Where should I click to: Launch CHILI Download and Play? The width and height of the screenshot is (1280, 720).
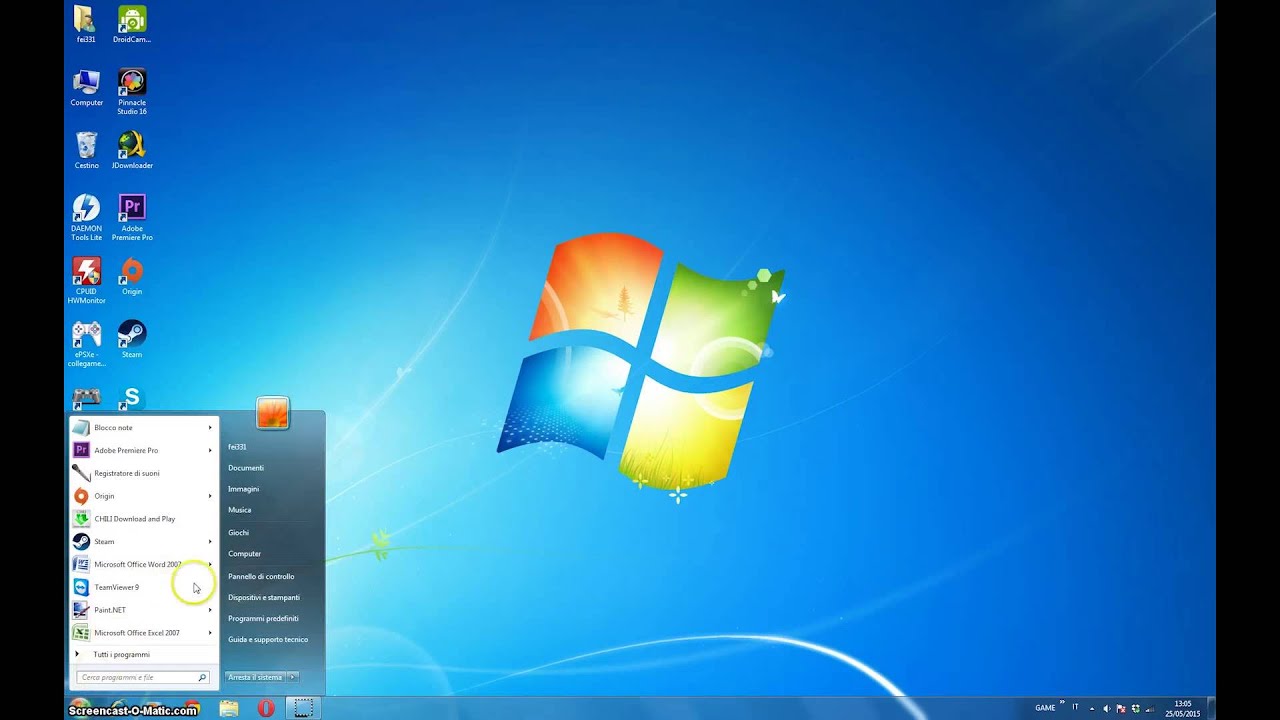(x=145, y=519)
